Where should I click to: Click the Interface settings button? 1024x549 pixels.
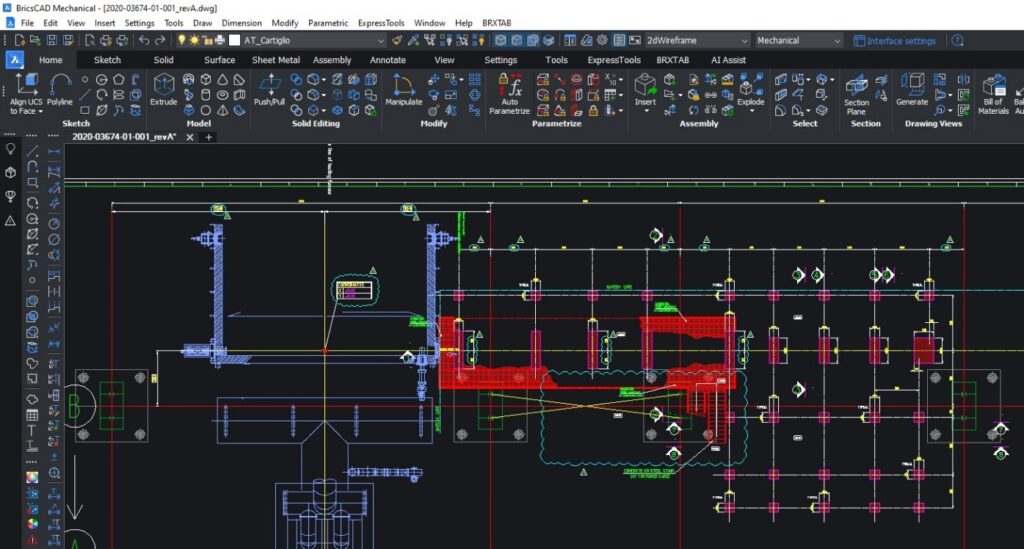click(x=894, y=41)
